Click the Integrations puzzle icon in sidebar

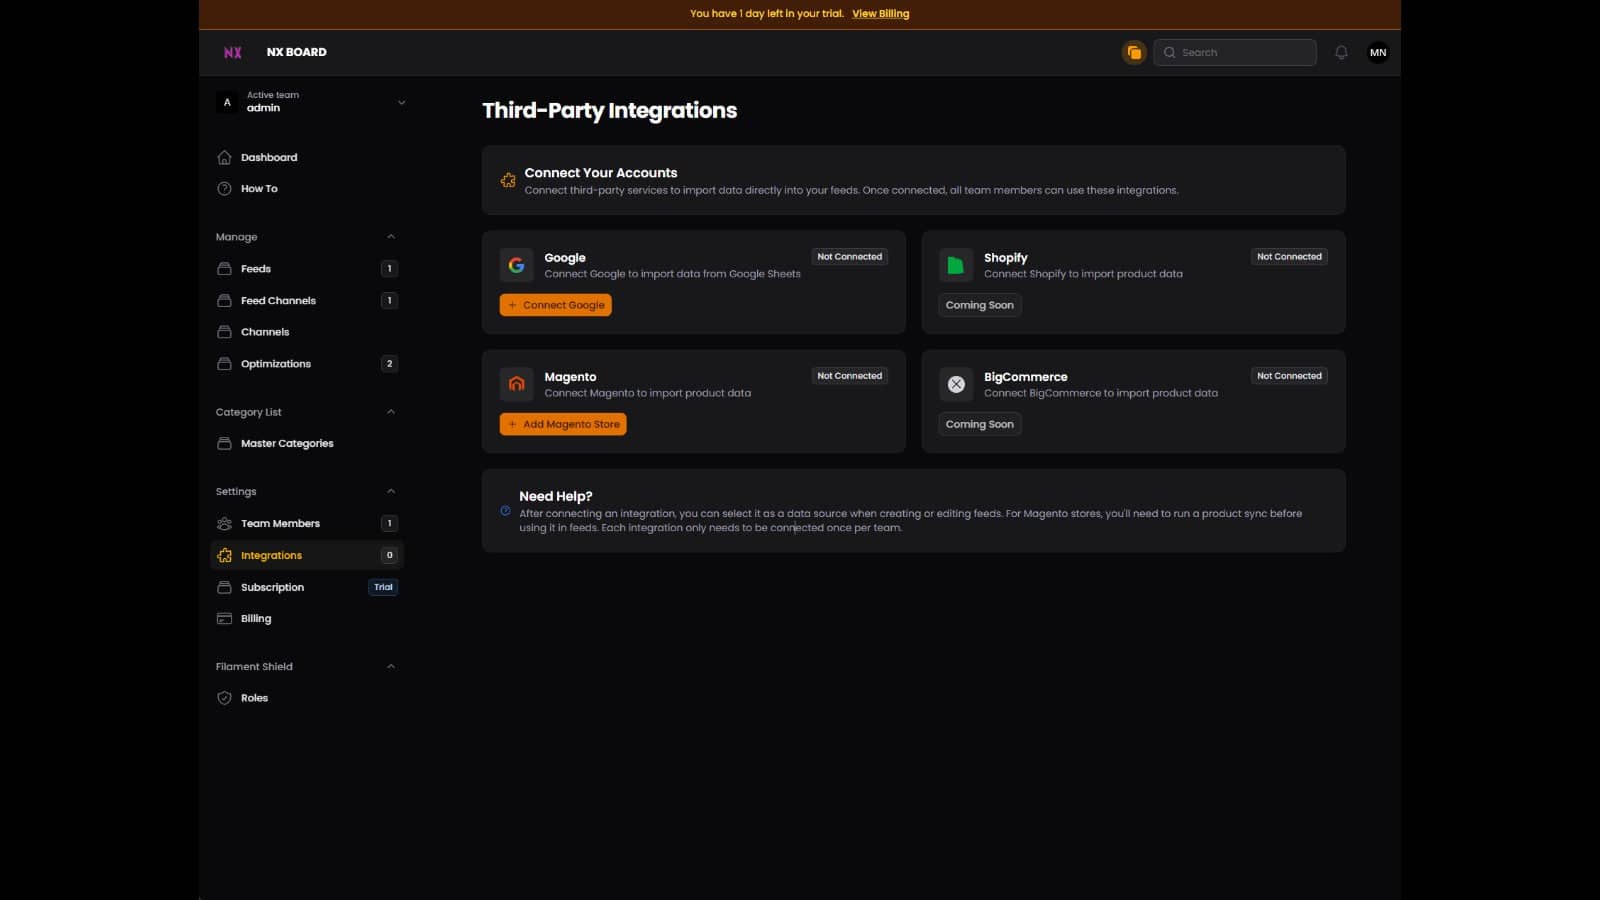point(224,555)
